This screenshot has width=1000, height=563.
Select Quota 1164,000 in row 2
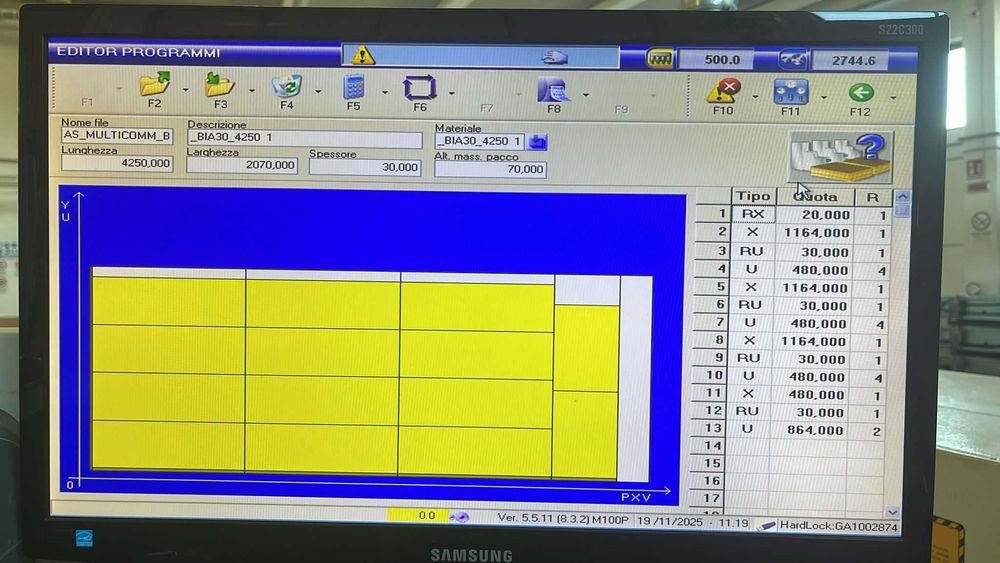(x=814, y=233)
